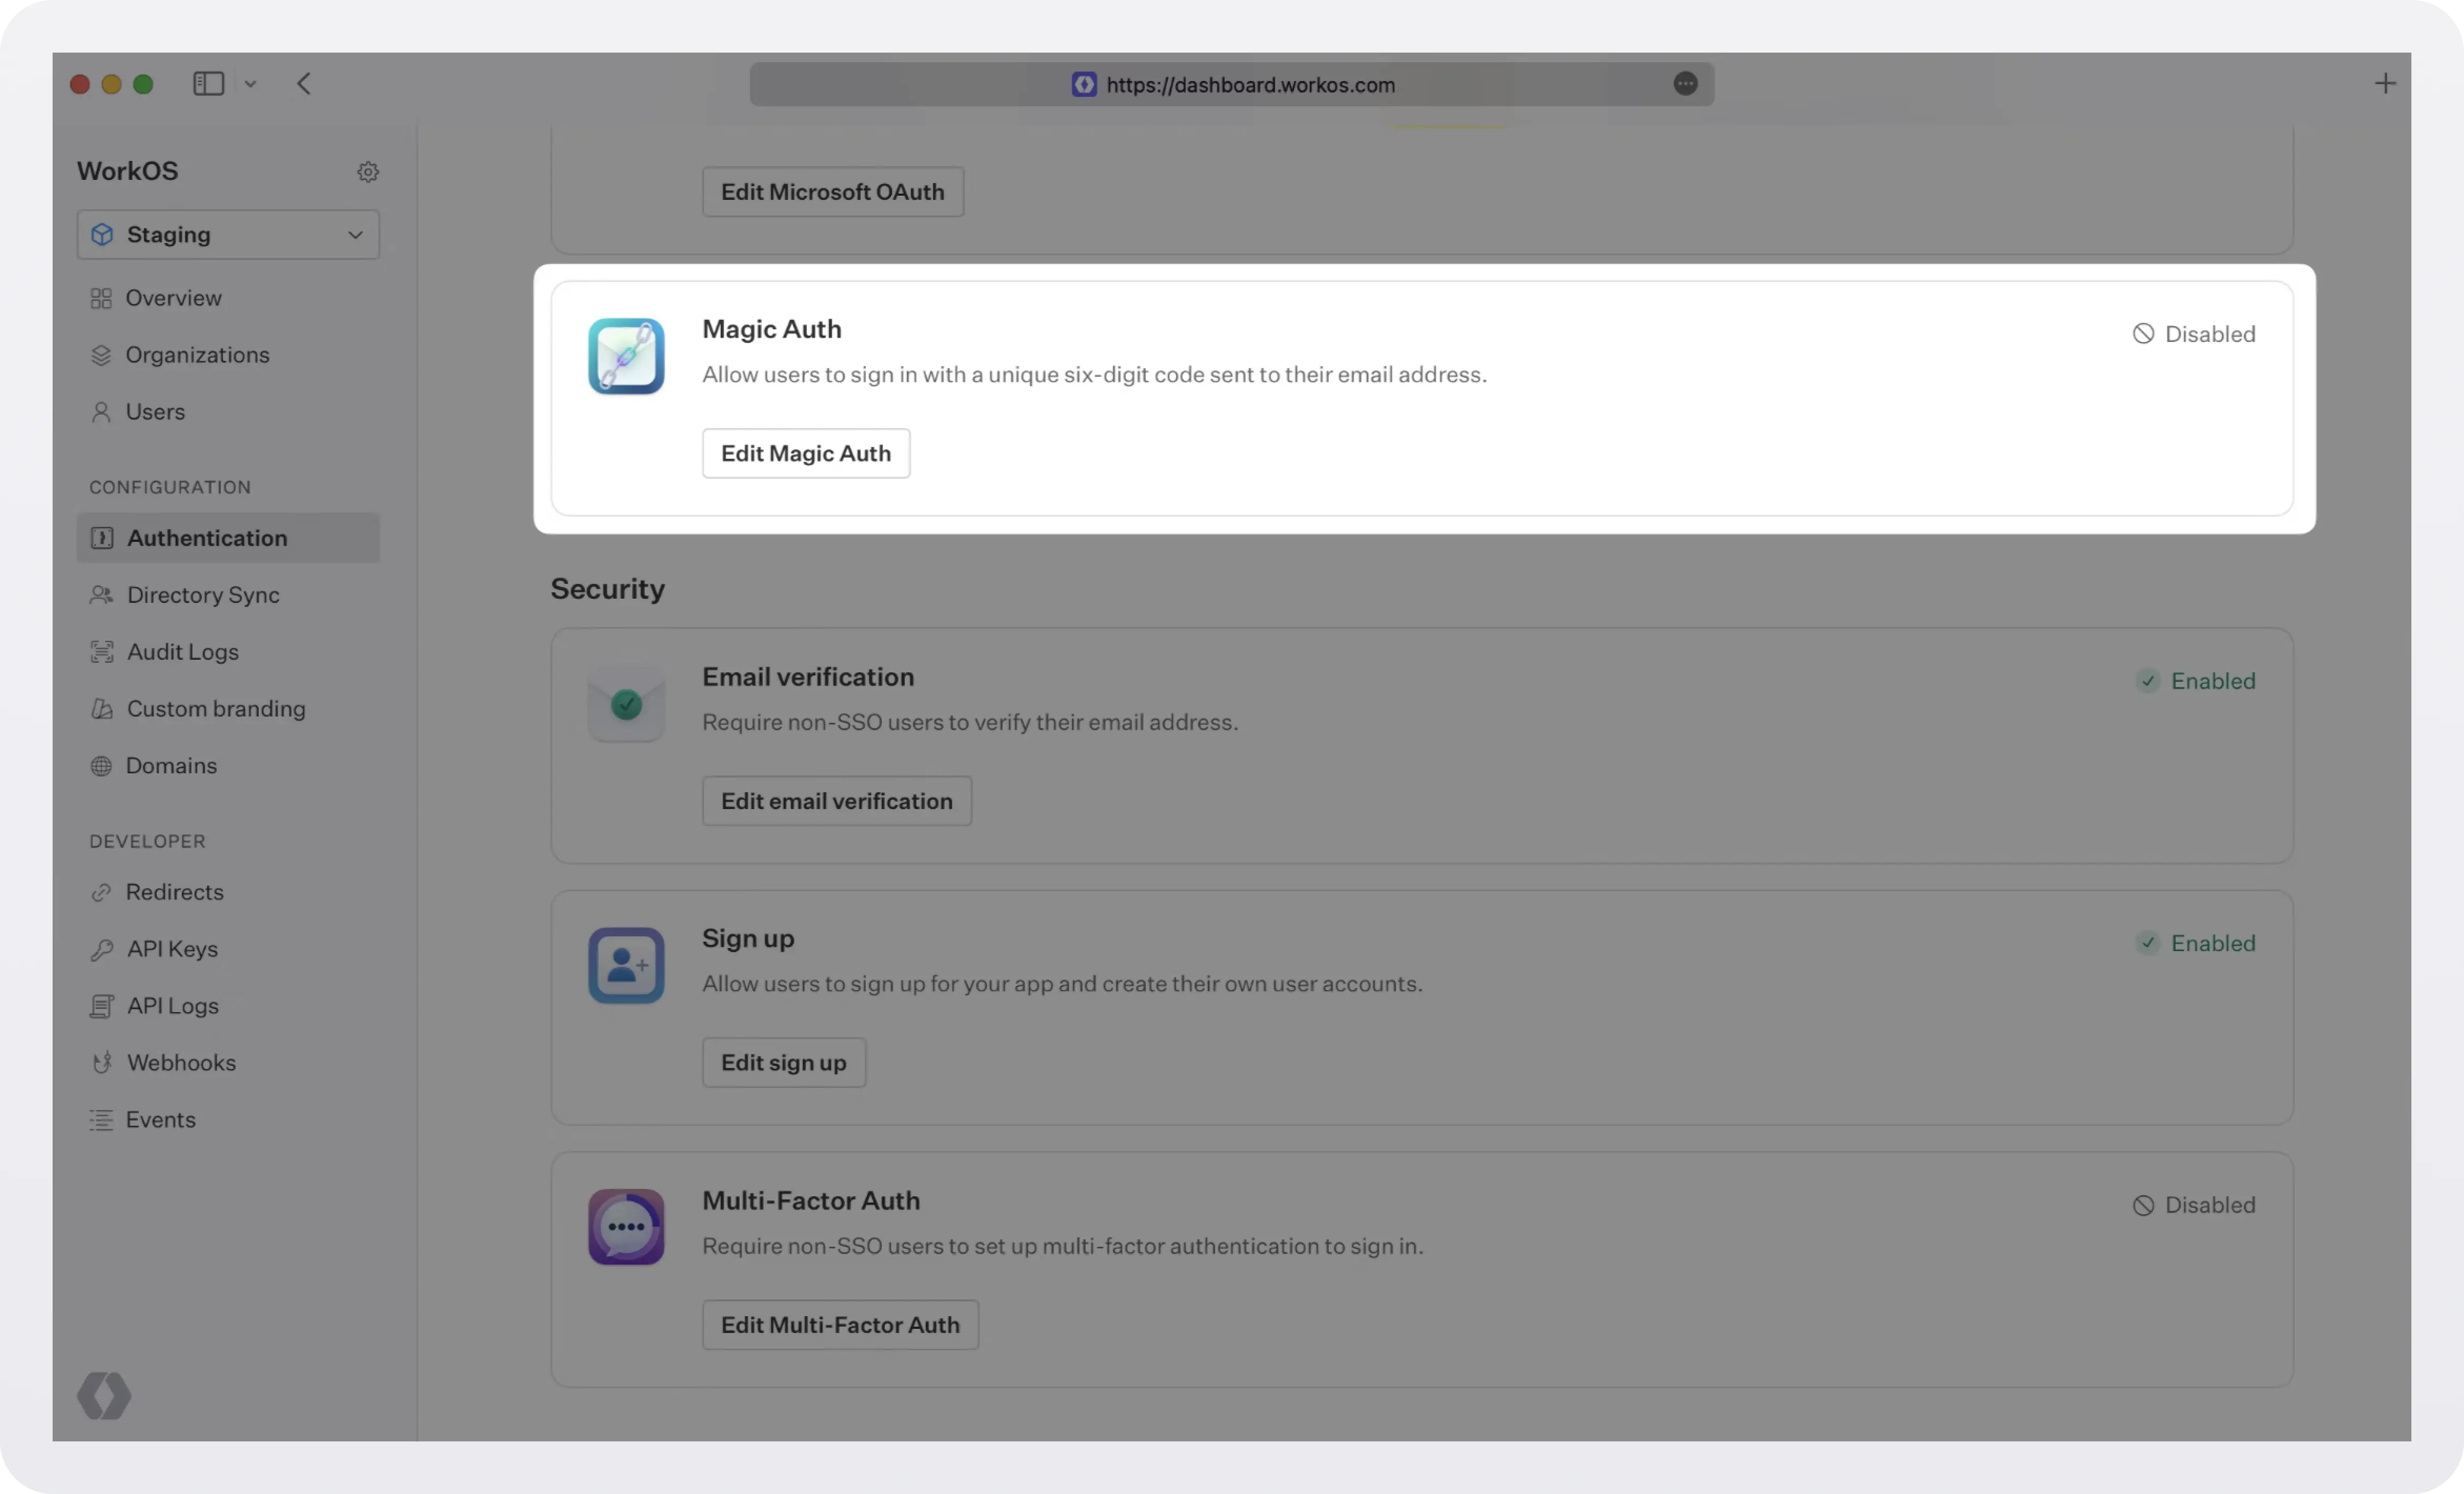The height and width of the screenshot is (1494, 2464).
Task: Click the WorkOS heading in sidebar
Action: coord(128,171)
